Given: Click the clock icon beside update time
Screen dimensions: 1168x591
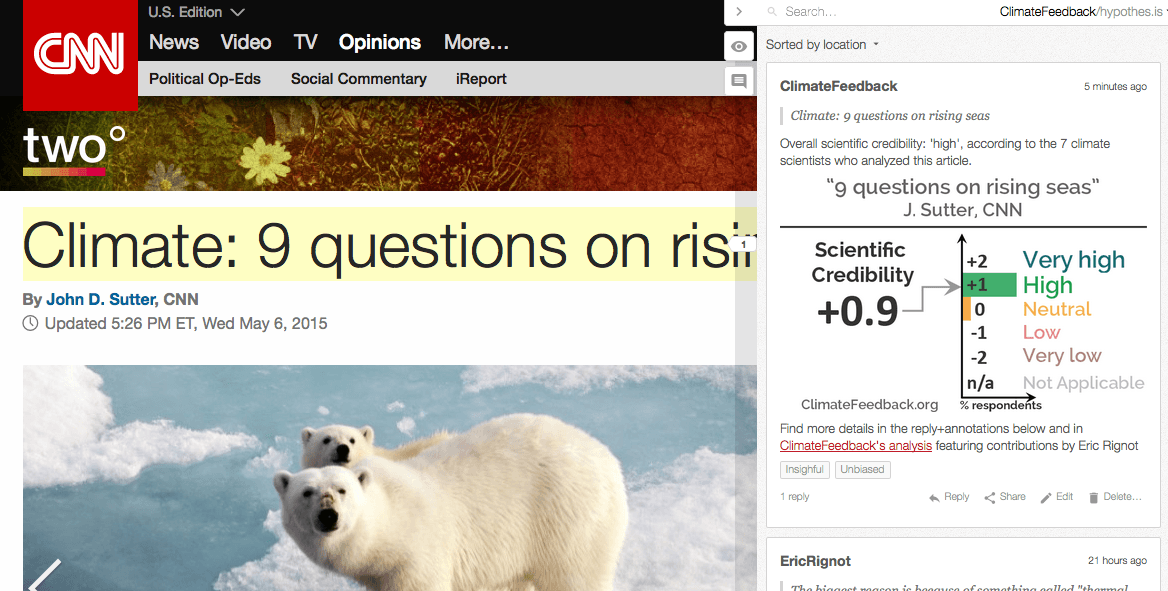Looking at the screenshot, I should [31, 323].
